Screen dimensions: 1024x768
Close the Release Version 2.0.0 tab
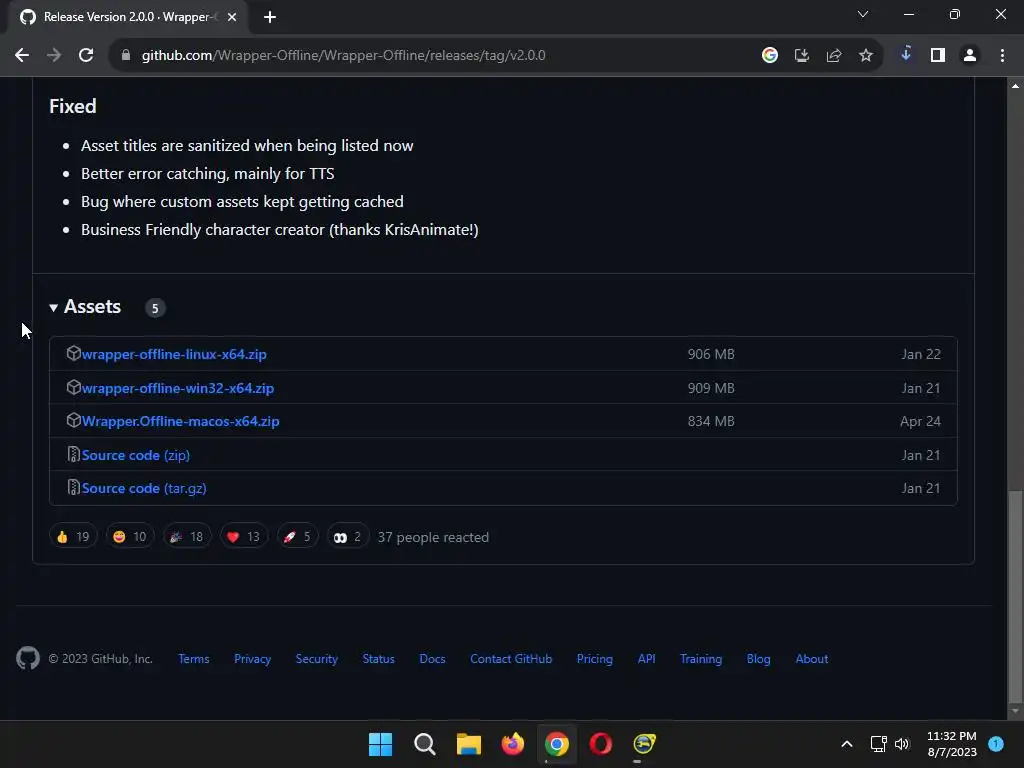(x=232, y=17)
